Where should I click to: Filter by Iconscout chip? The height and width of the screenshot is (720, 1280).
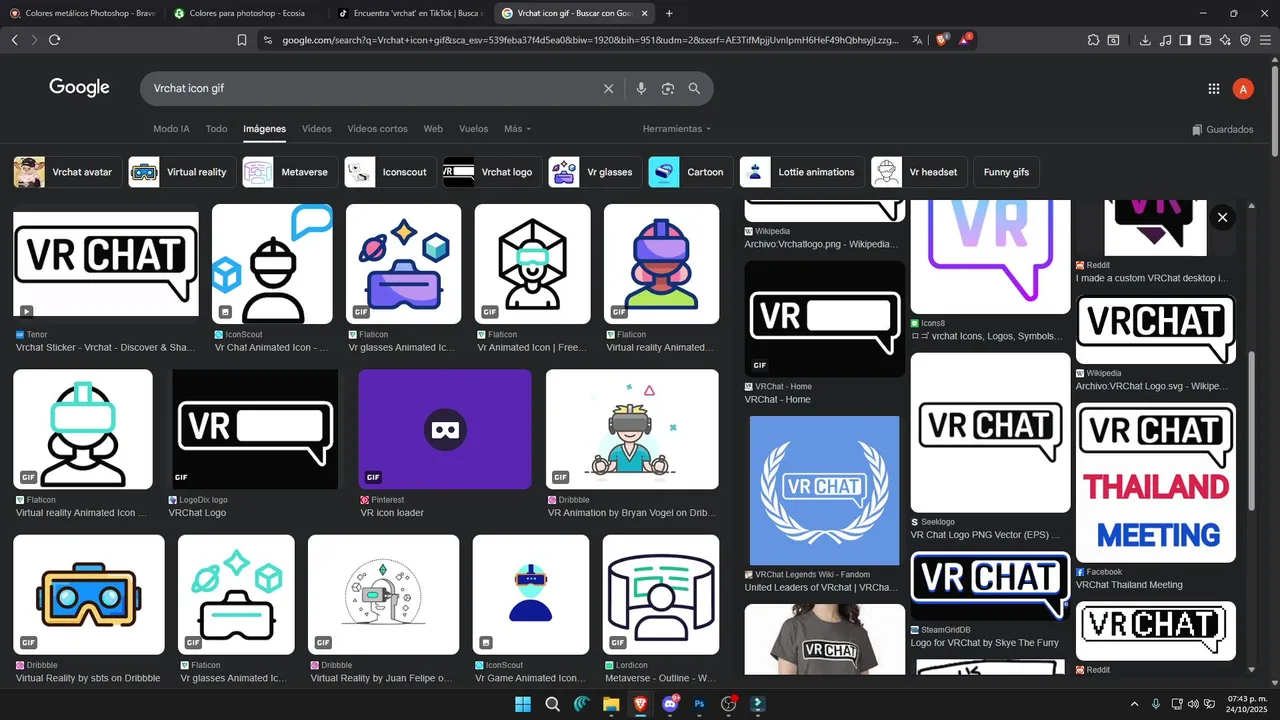tap(390, 172)
